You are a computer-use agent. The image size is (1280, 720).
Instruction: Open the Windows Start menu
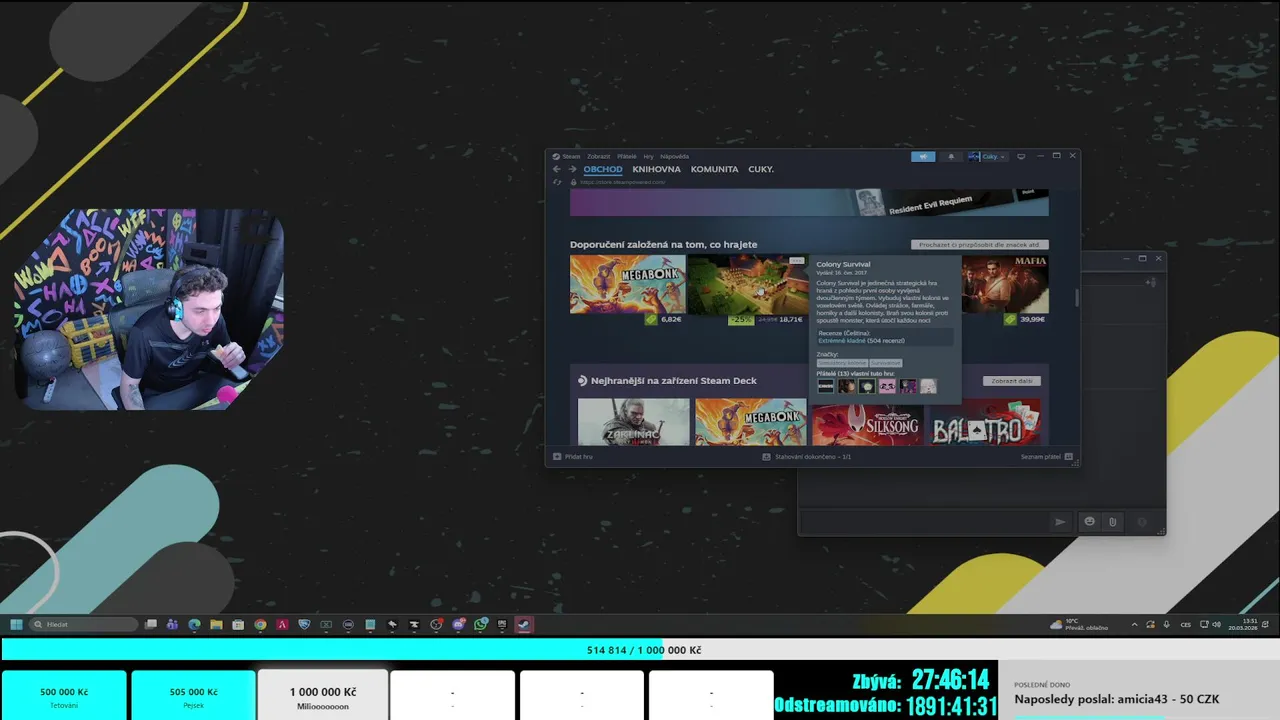pos(16,624)
